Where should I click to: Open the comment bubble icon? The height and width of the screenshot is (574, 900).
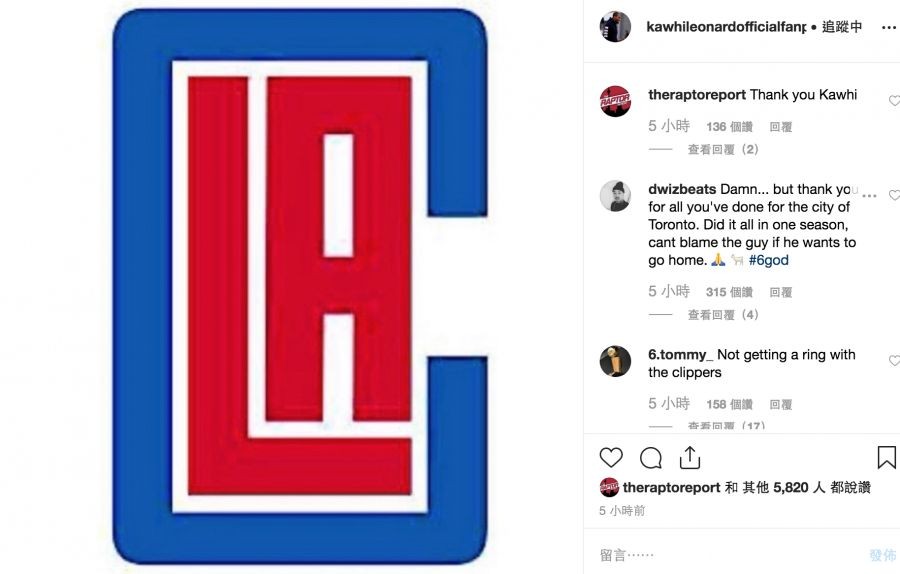pyautogui.click(x=650, y=458)
